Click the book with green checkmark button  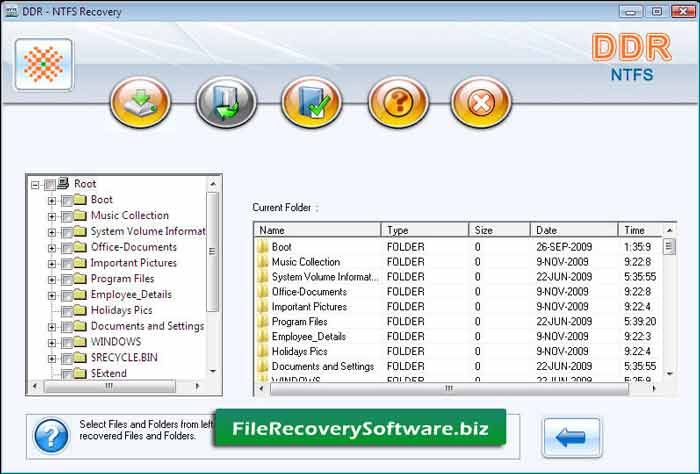tap(312, 102)
